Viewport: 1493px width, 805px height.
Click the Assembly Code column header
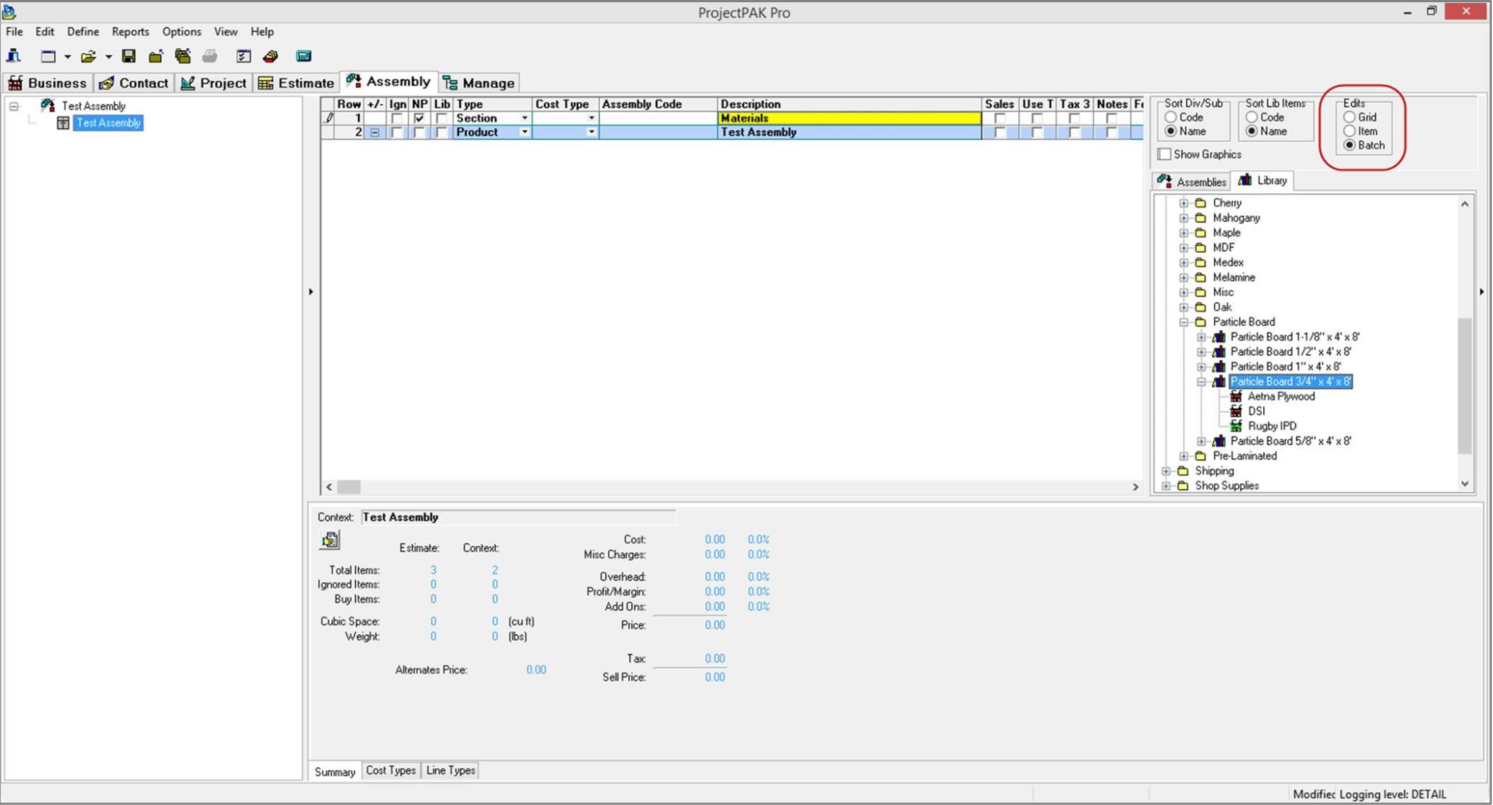pos(658,104)
